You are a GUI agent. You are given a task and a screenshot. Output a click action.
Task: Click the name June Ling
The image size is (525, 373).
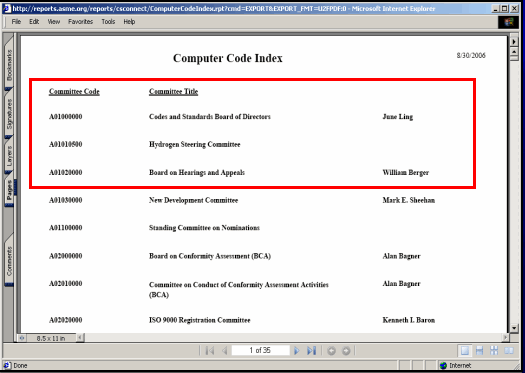pyautogui.click(x=398, y=117)
